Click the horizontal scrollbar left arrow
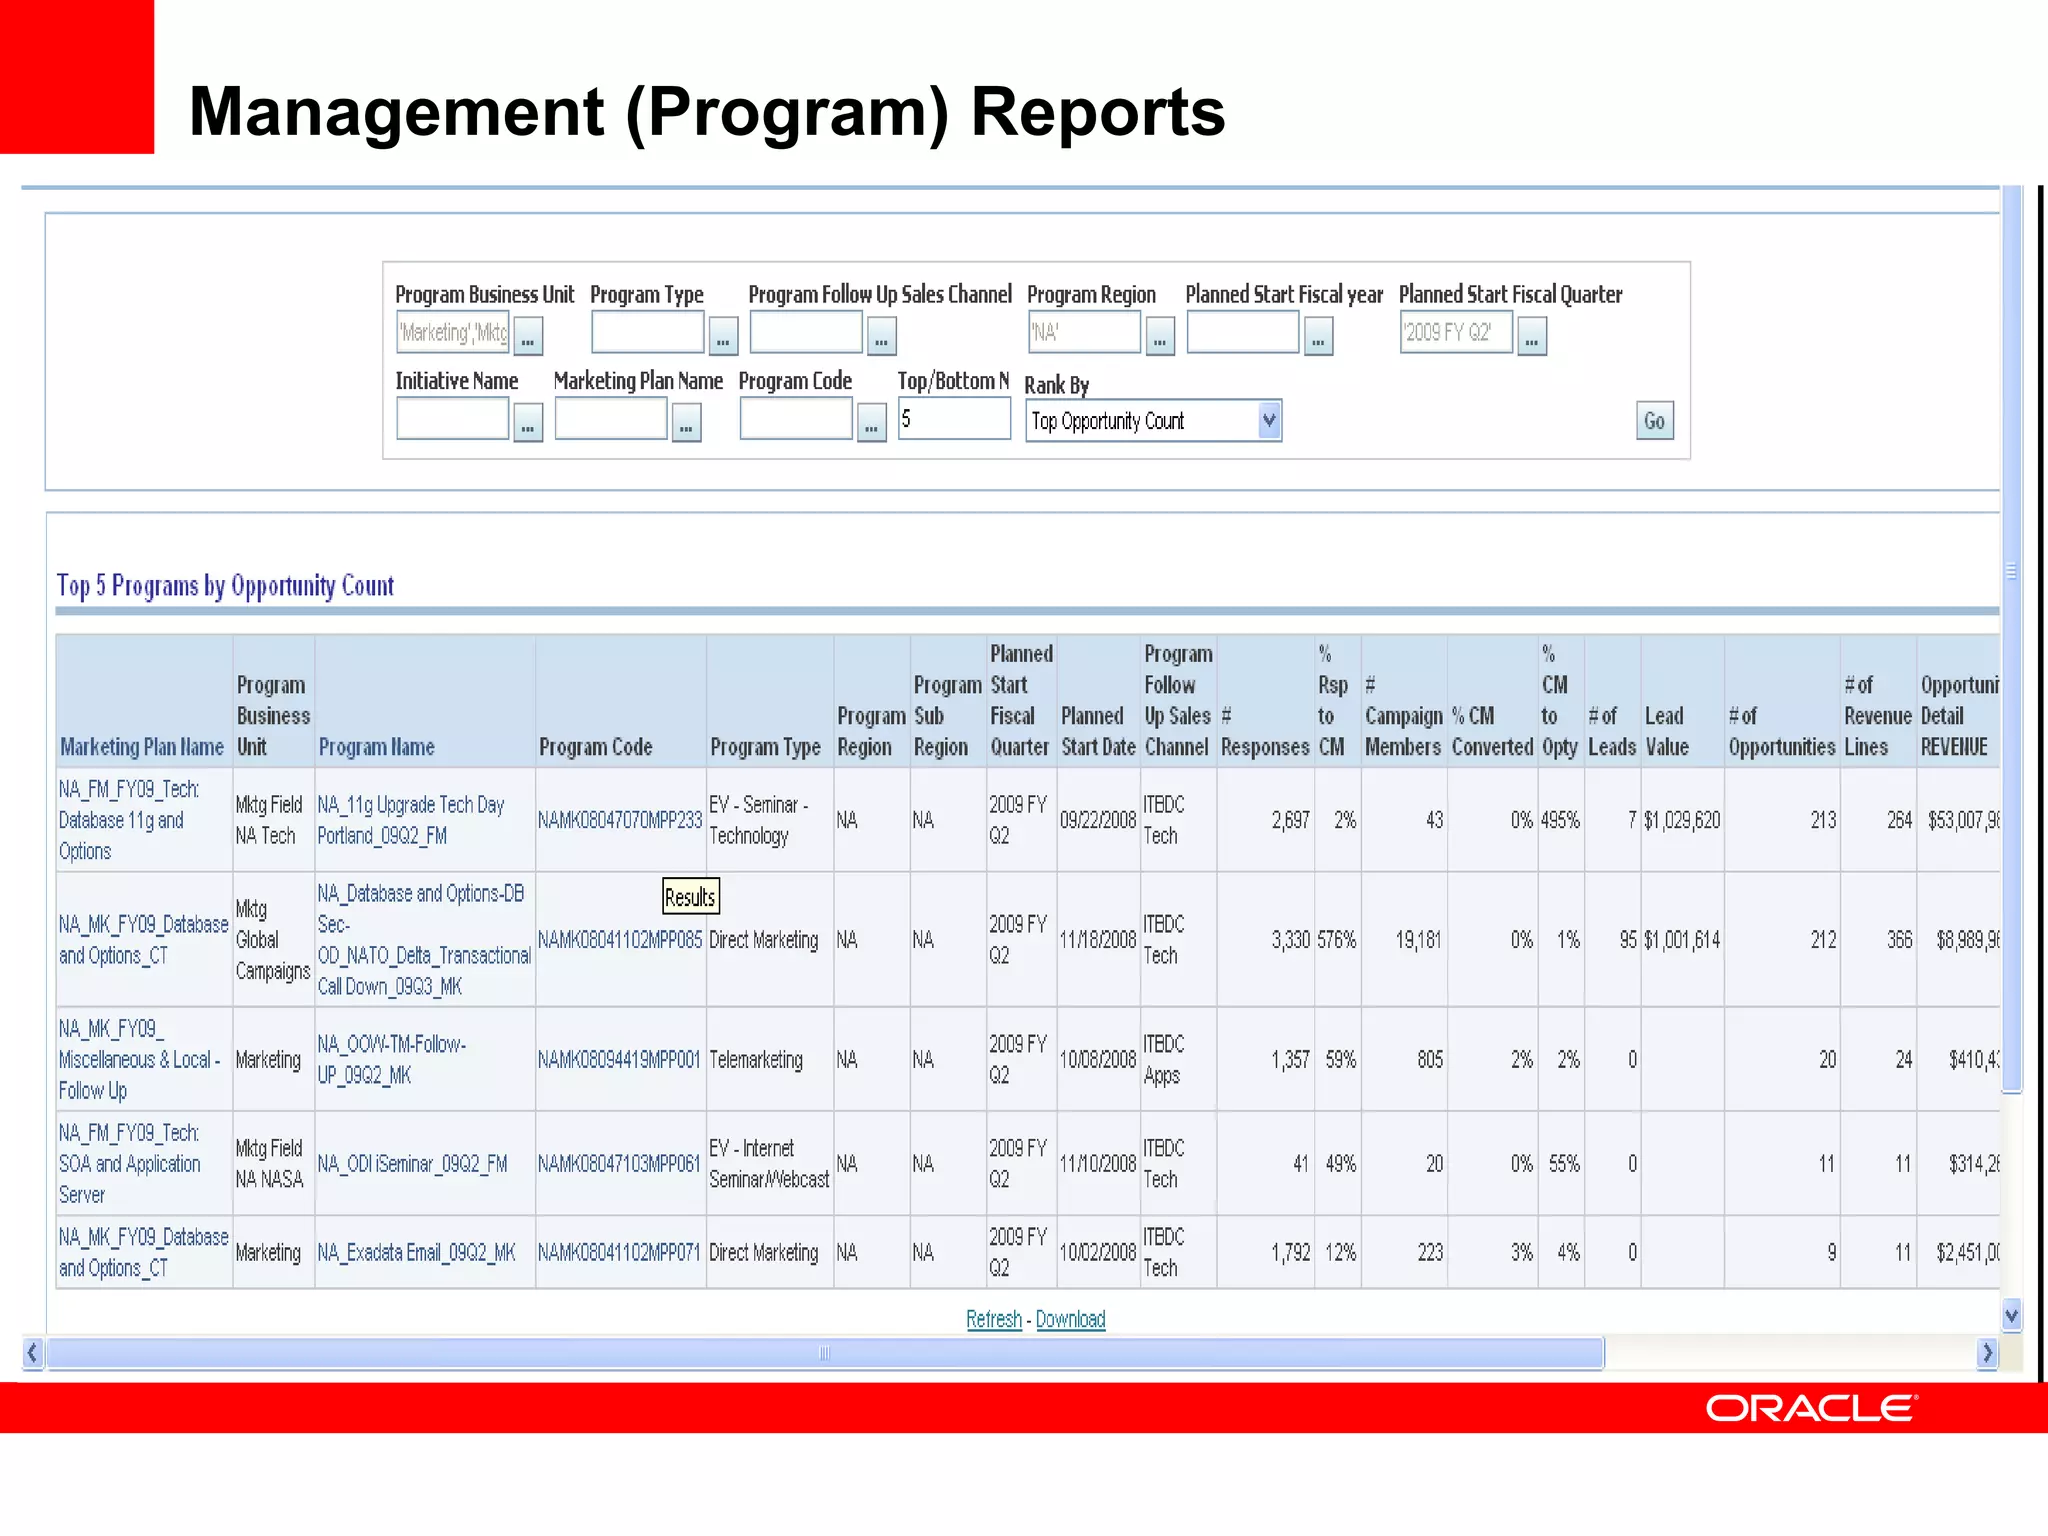2048x1536 pixels. [x=33, y=1353]
